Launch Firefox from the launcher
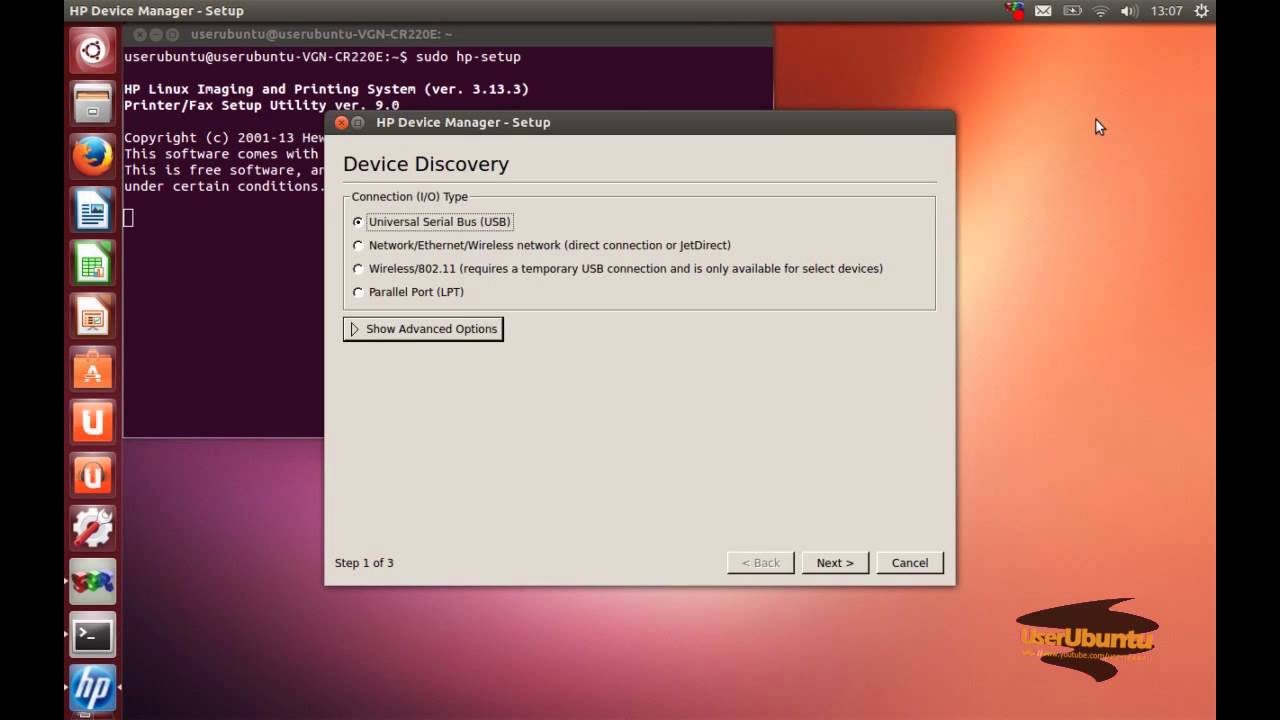This screenshot has height=720, width=1280. (92, 156)
